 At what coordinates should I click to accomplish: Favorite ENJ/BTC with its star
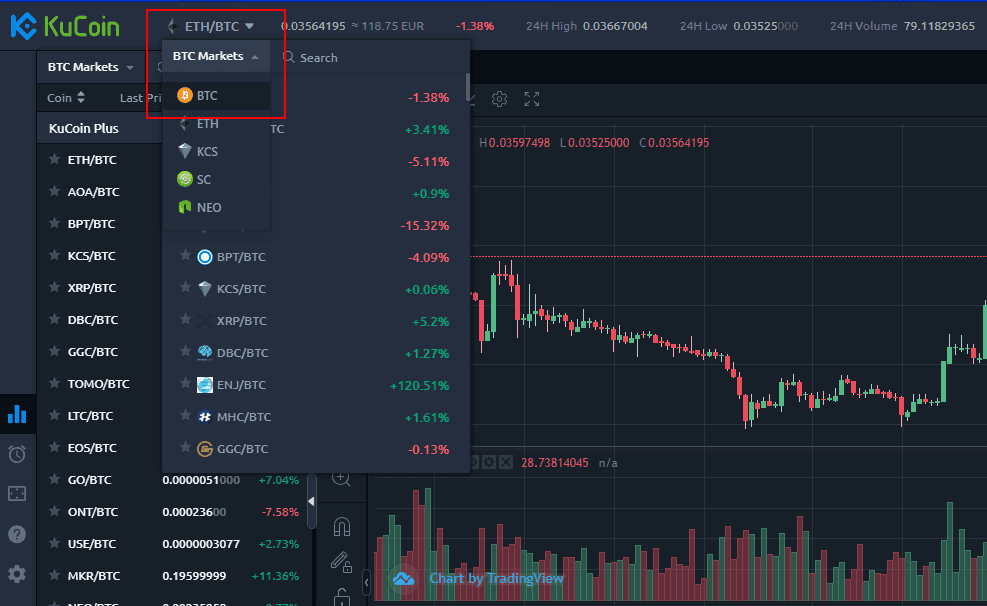click(184, 384)
